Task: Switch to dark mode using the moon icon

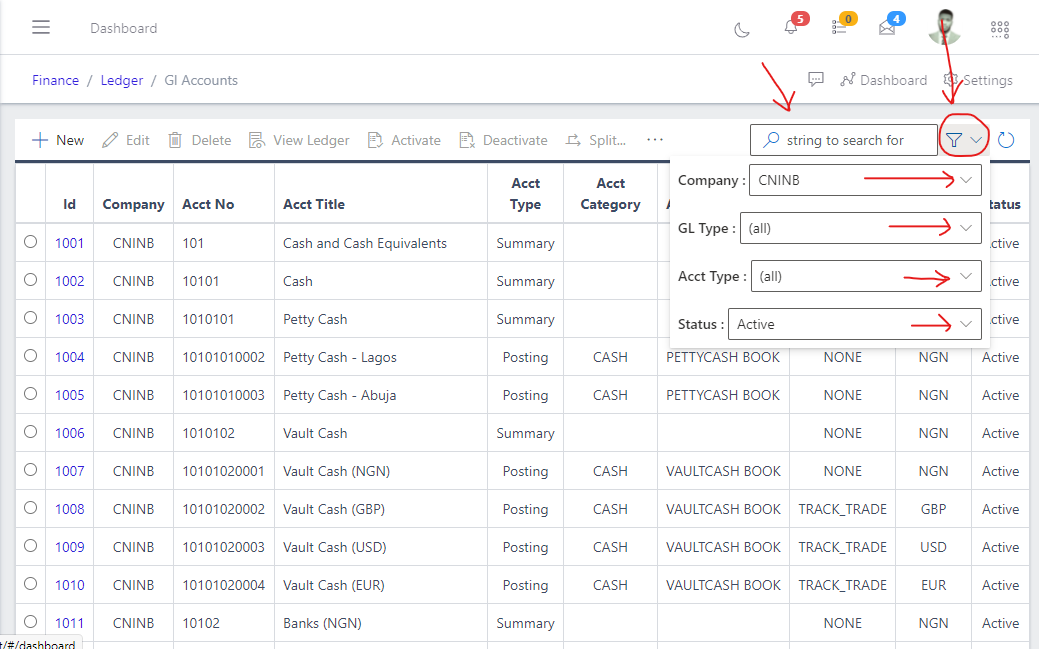Action: (741, 31)
